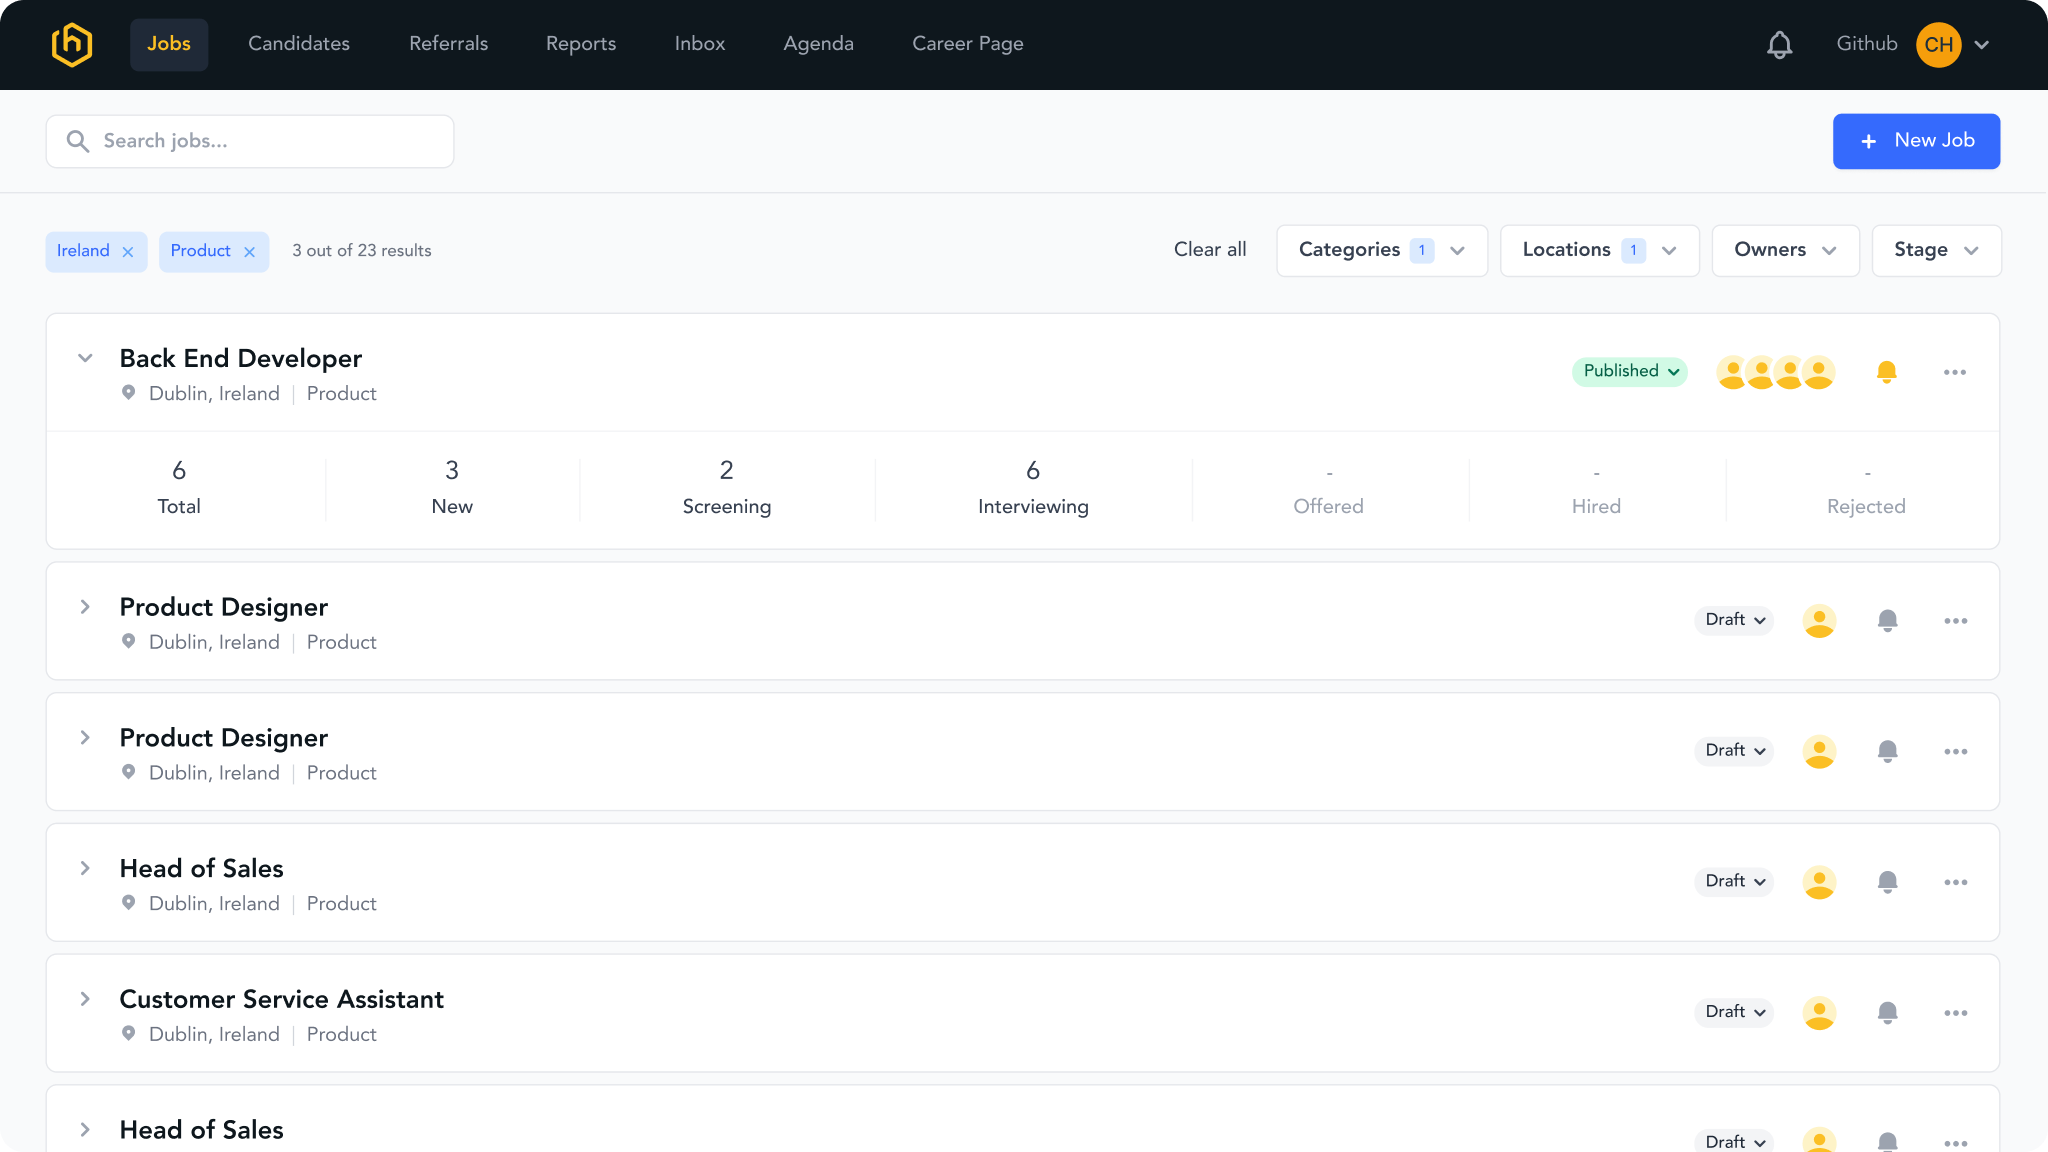Open the Candidates section

tap(298, 44)
